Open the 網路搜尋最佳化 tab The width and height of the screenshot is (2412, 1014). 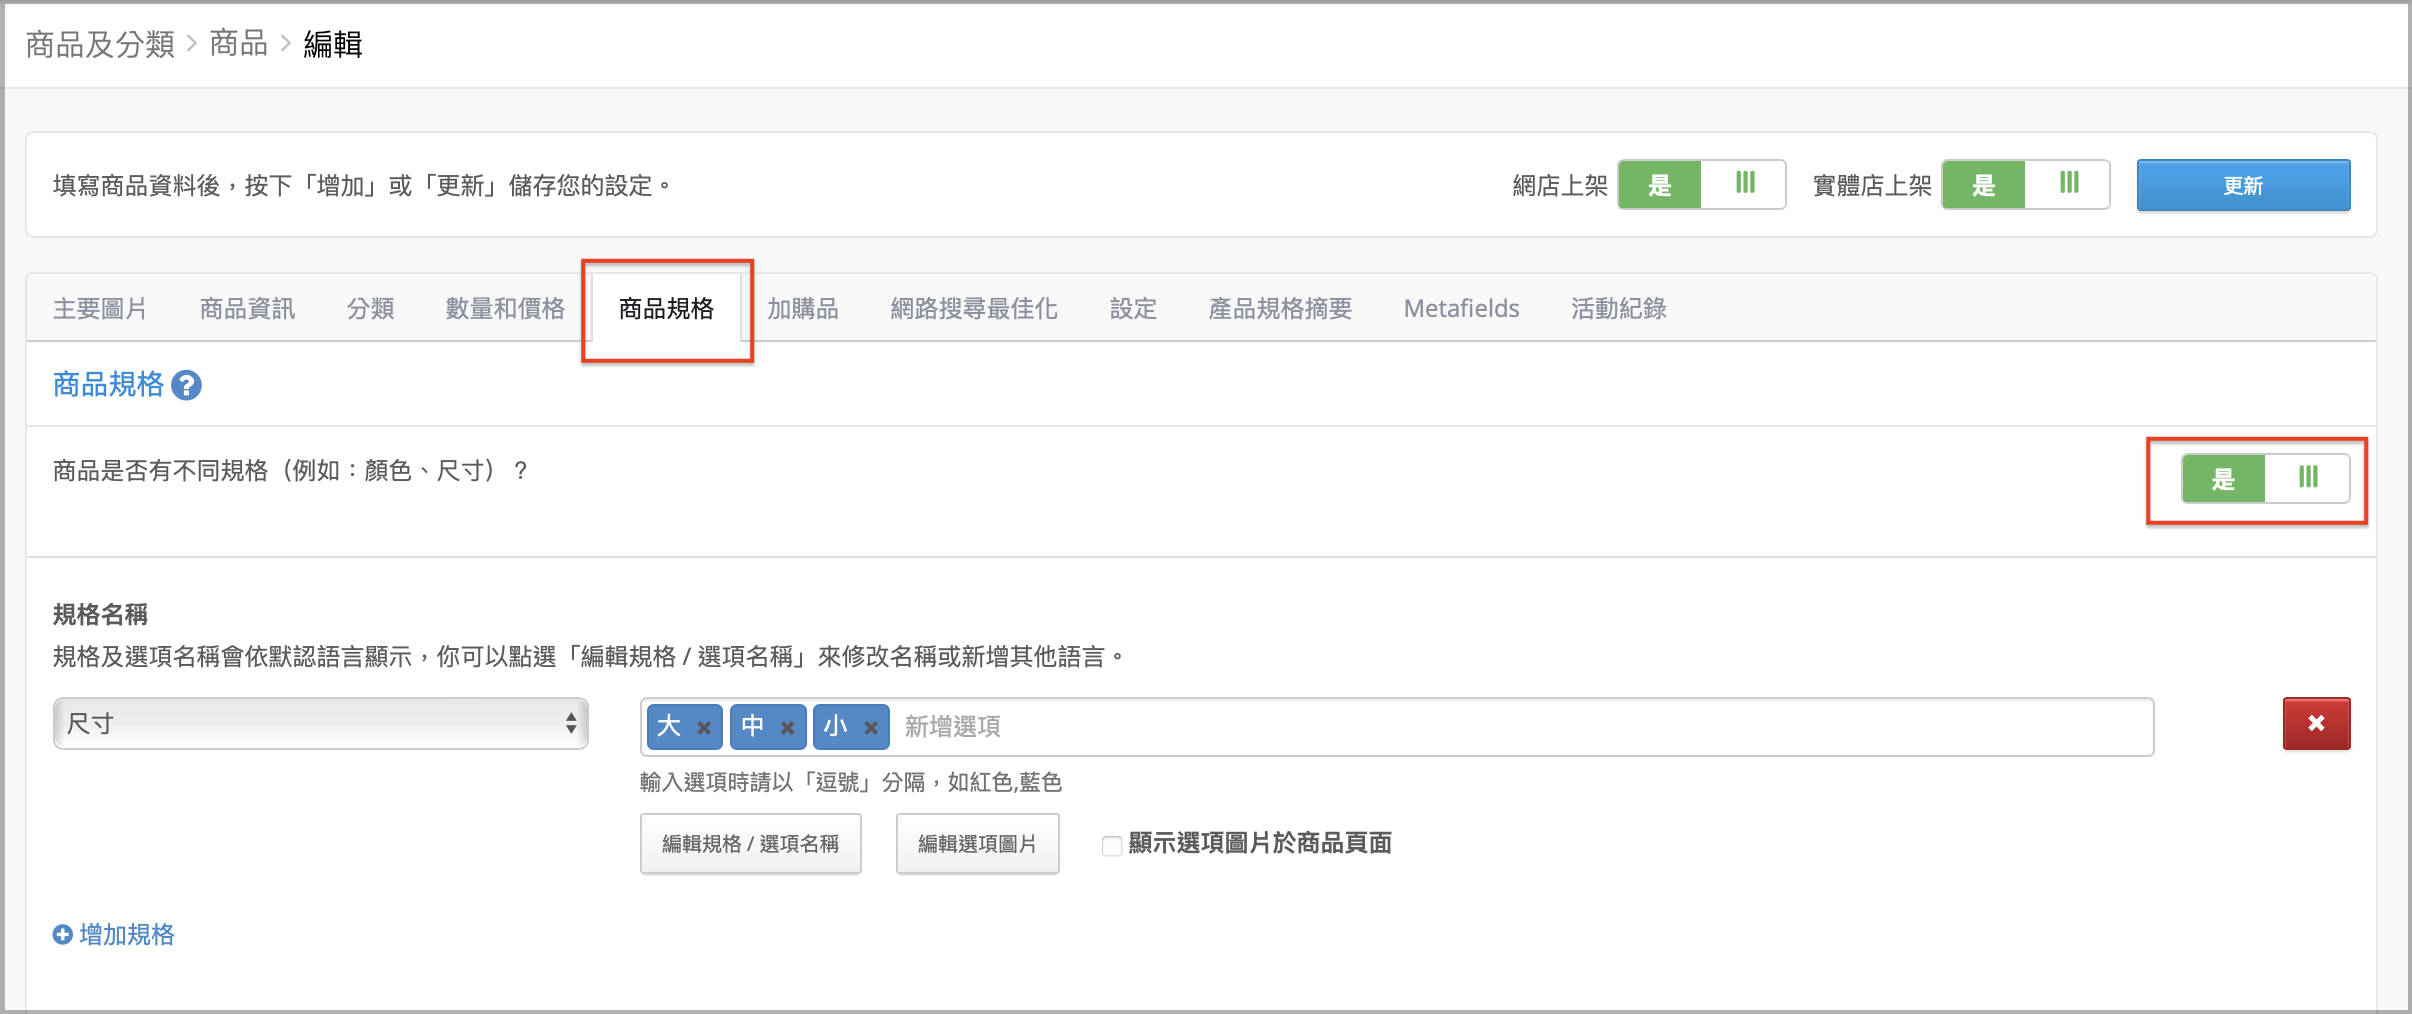973,308
